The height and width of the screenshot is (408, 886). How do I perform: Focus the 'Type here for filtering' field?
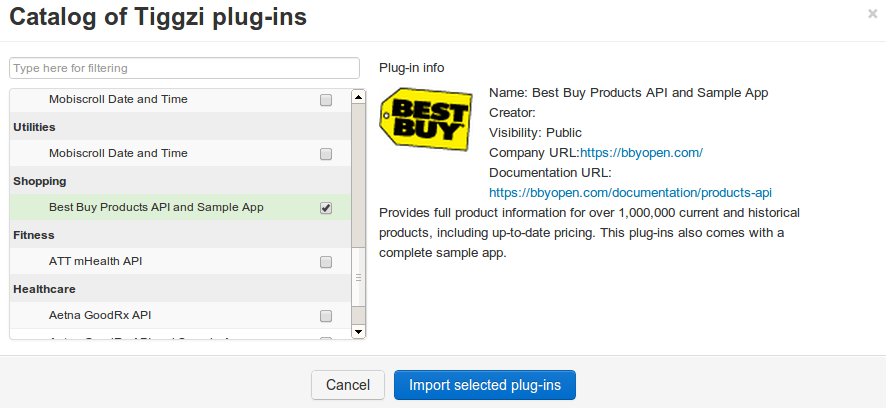[x=184, y=68]
